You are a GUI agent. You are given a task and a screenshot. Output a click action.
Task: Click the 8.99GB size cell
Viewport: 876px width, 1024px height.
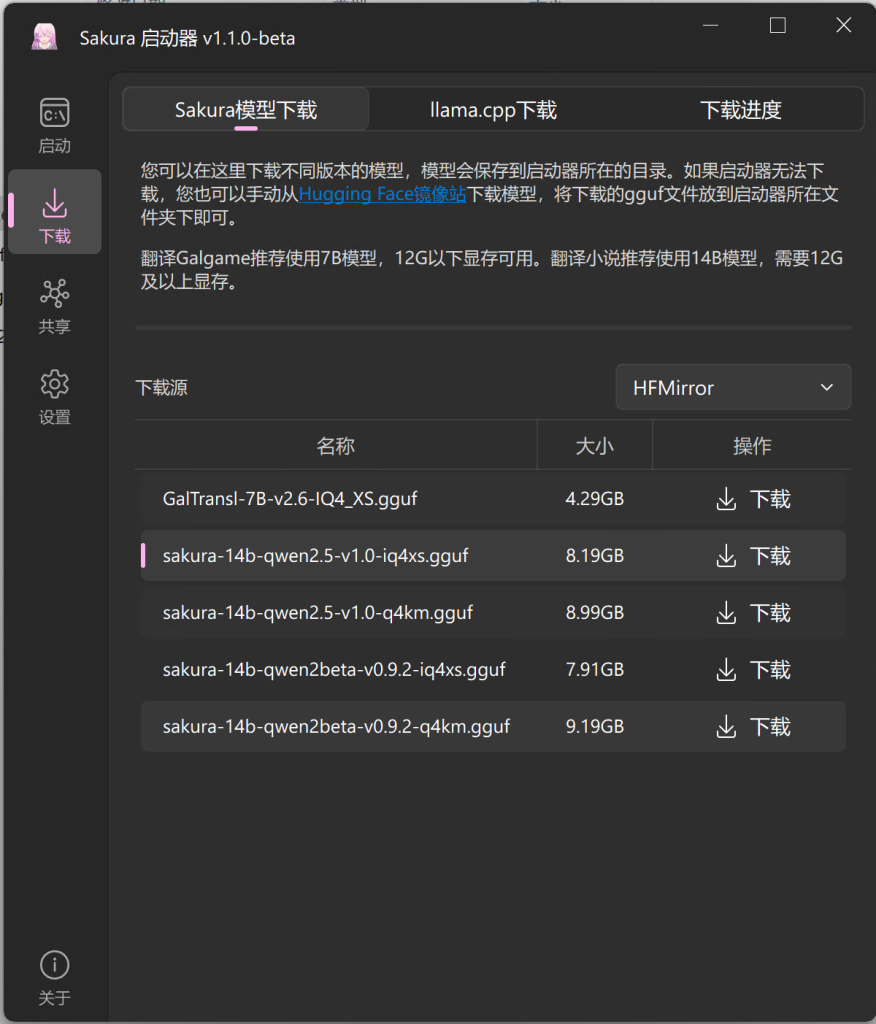click(x=594, y=613)
